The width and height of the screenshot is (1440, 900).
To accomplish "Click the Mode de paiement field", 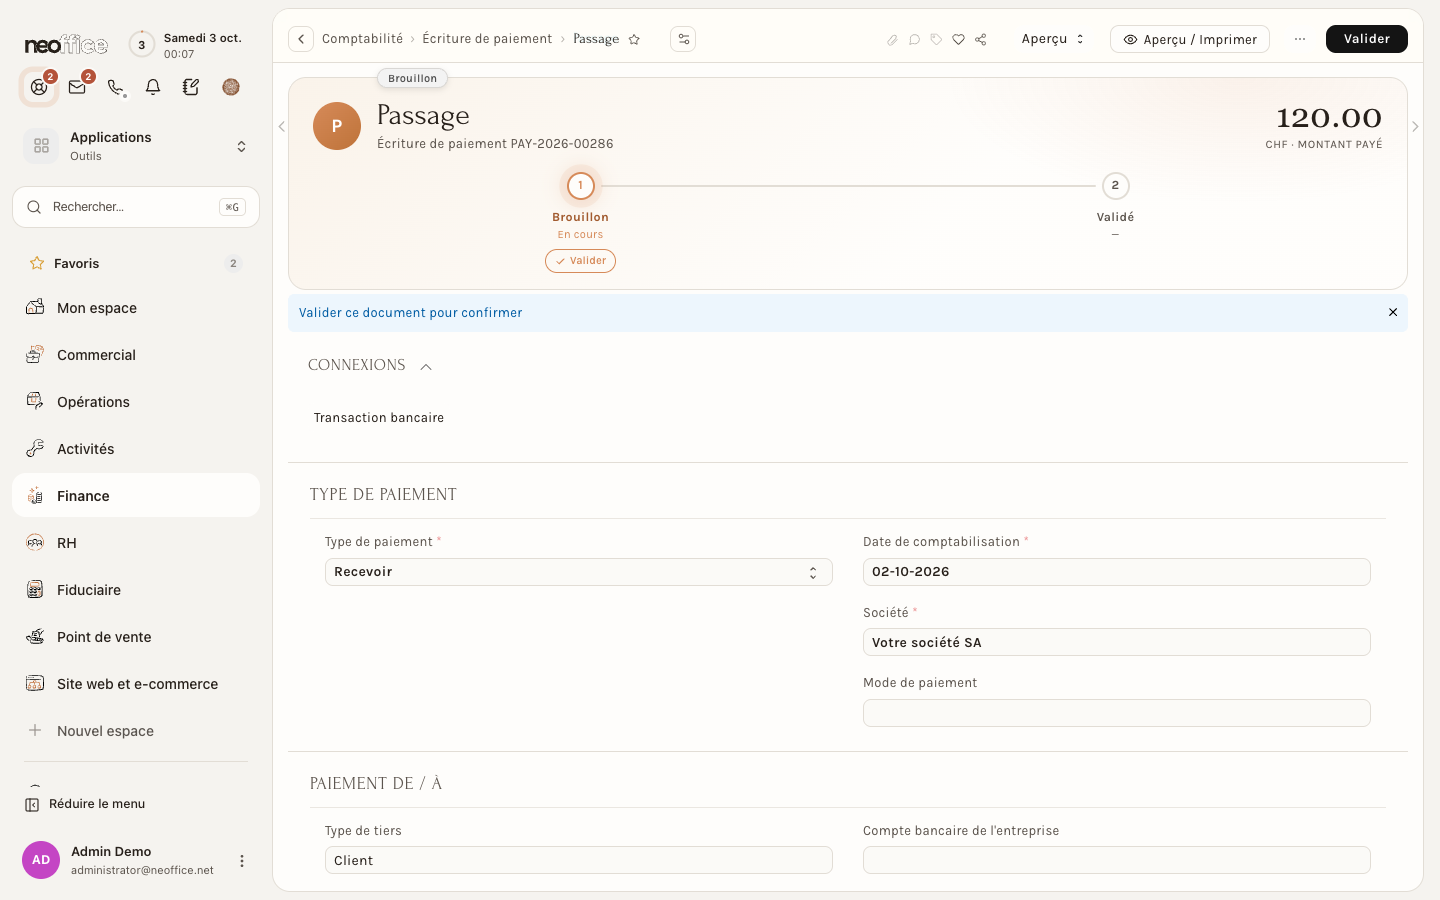I will tap(1116, 713).
